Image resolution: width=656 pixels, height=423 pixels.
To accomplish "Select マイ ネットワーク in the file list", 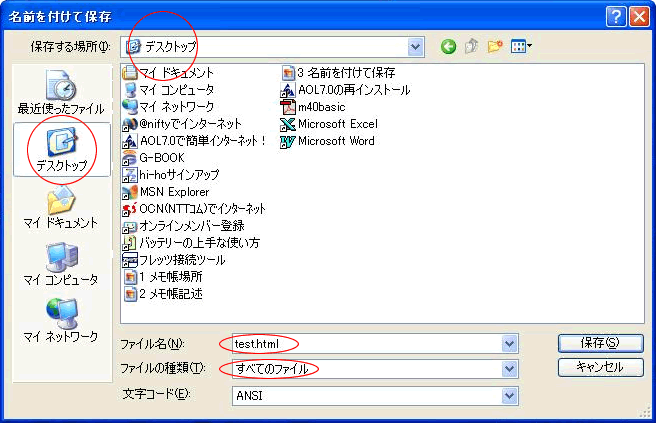I will [168, 107].
